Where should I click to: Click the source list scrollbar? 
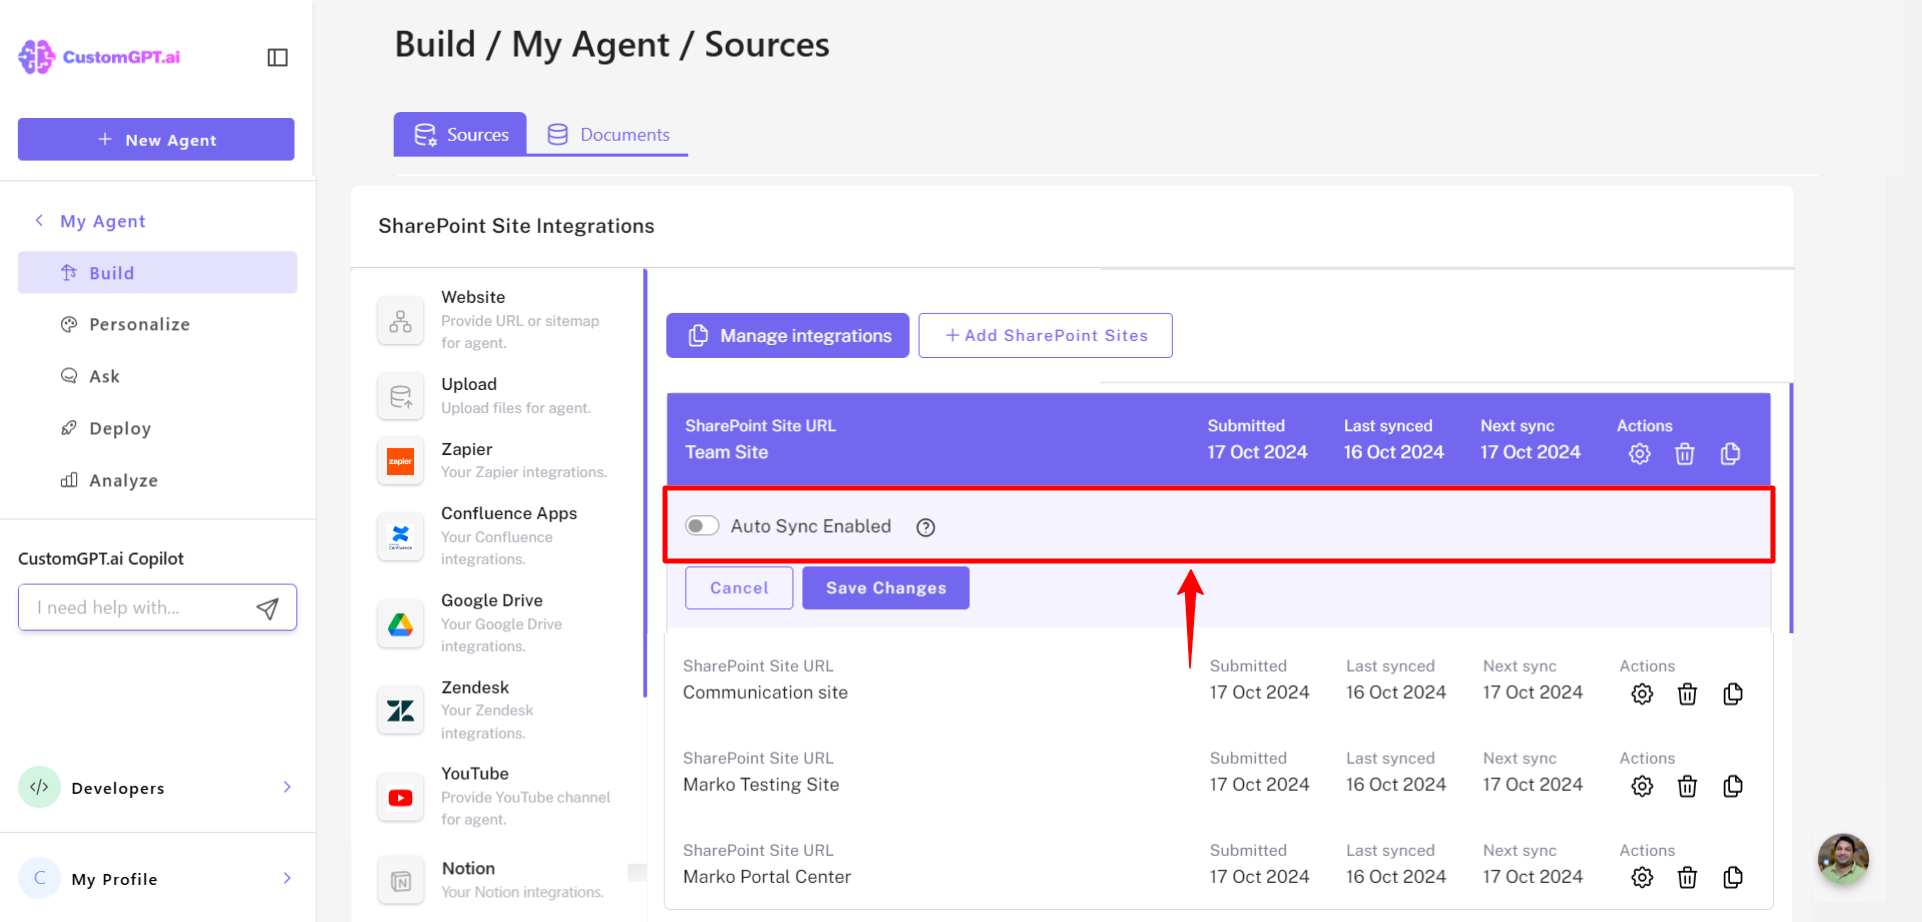tap(645, 483)
